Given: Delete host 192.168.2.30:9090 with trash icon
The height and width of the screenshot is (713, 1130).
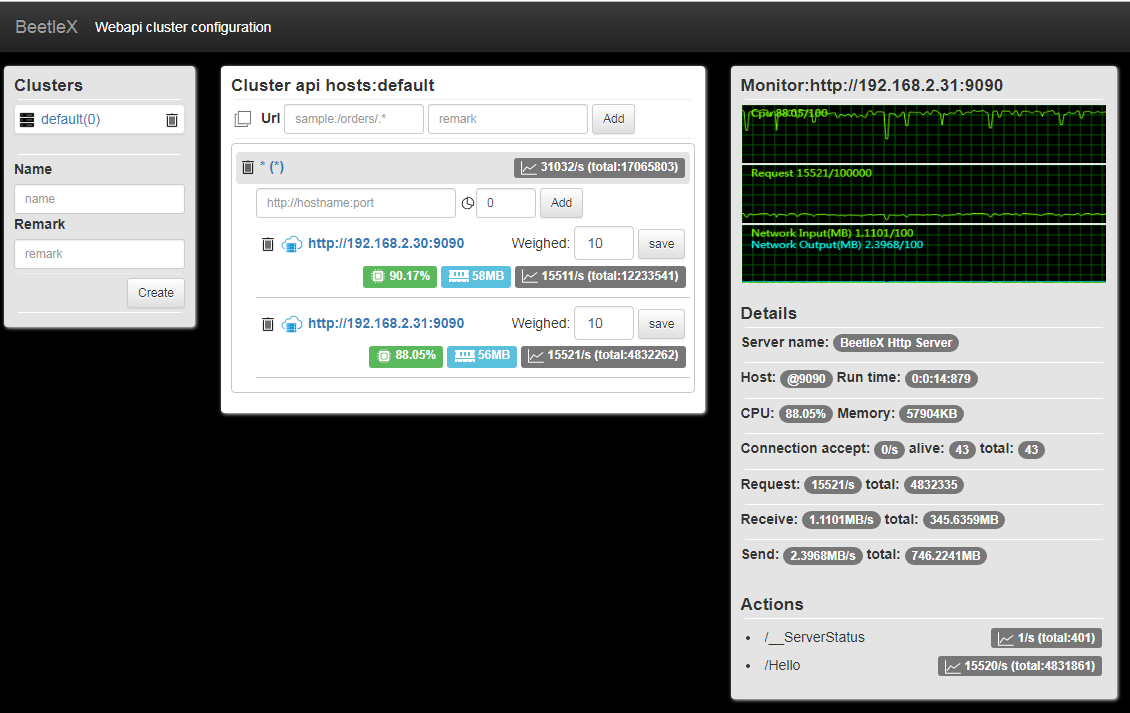Looking at the screenshot, I should point(267,244).
